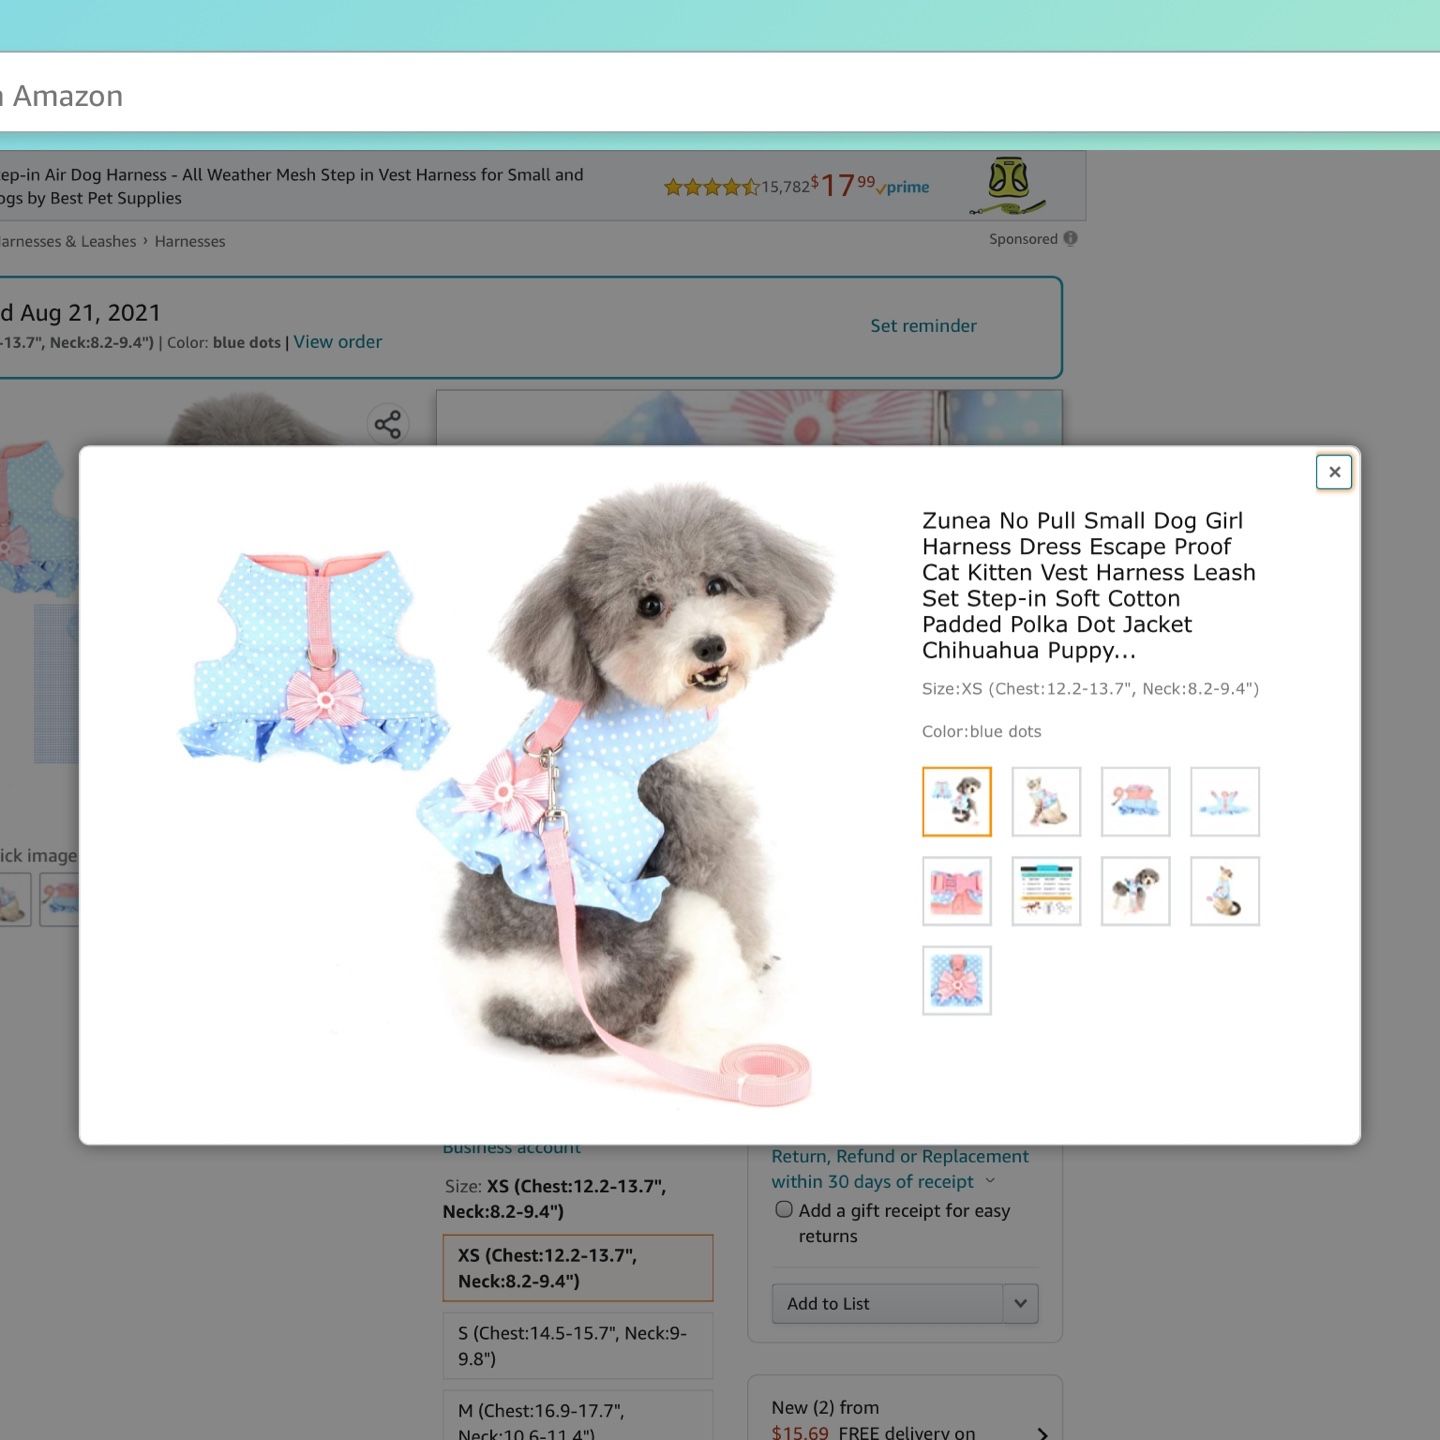1440x1440 pixels.
Task: Open Add to List dropdown arrow
Action: (1020, 1303)
